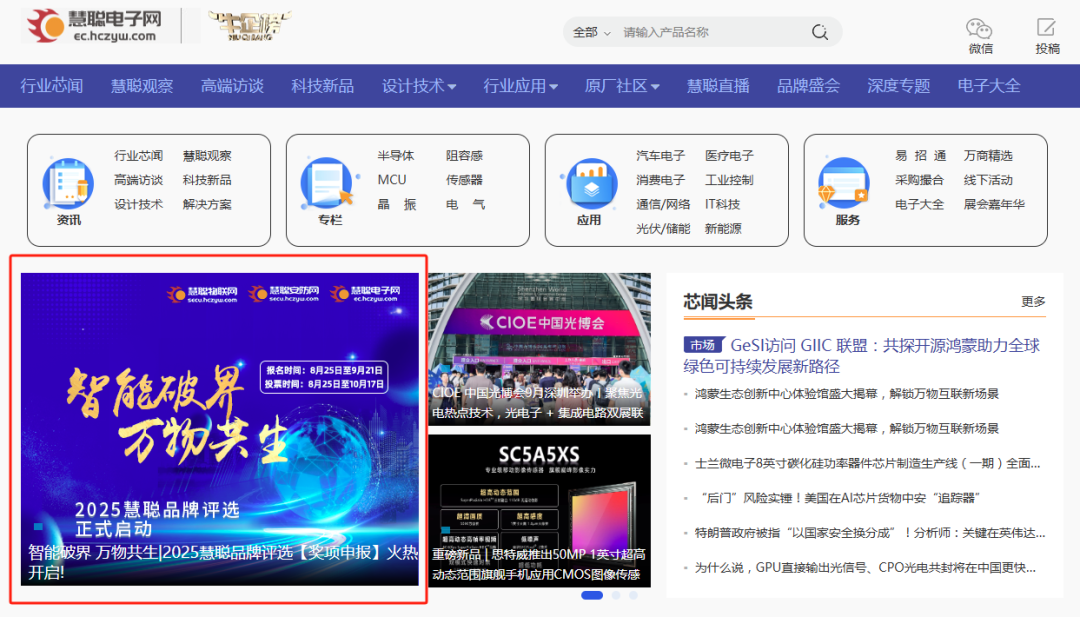Click the 更多 link in 芯闻头条
The image size is (1080, 617).
(x=1034, y=300)
